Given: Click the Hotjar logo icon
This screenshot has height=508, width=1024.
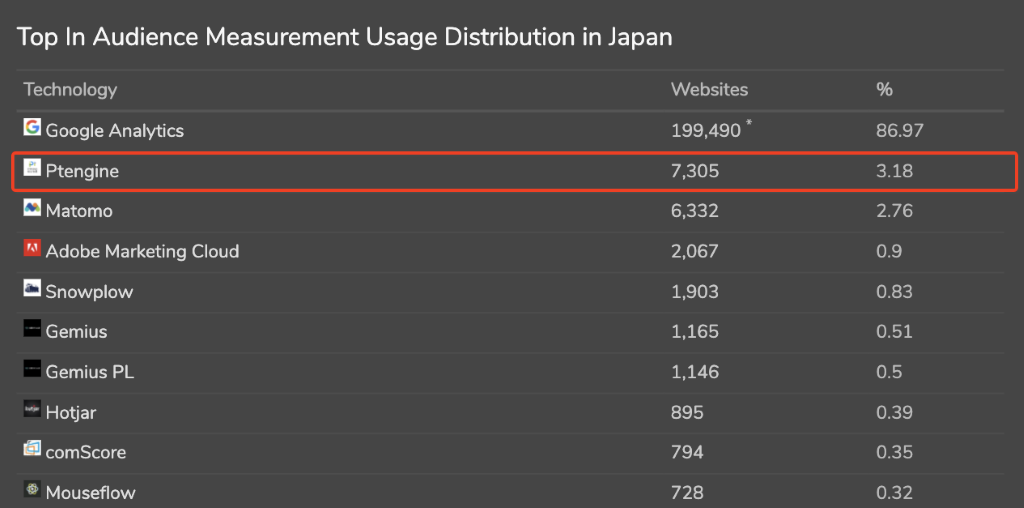Looking at the screenshot, I should pyautogui.click(x=32, y=409).
